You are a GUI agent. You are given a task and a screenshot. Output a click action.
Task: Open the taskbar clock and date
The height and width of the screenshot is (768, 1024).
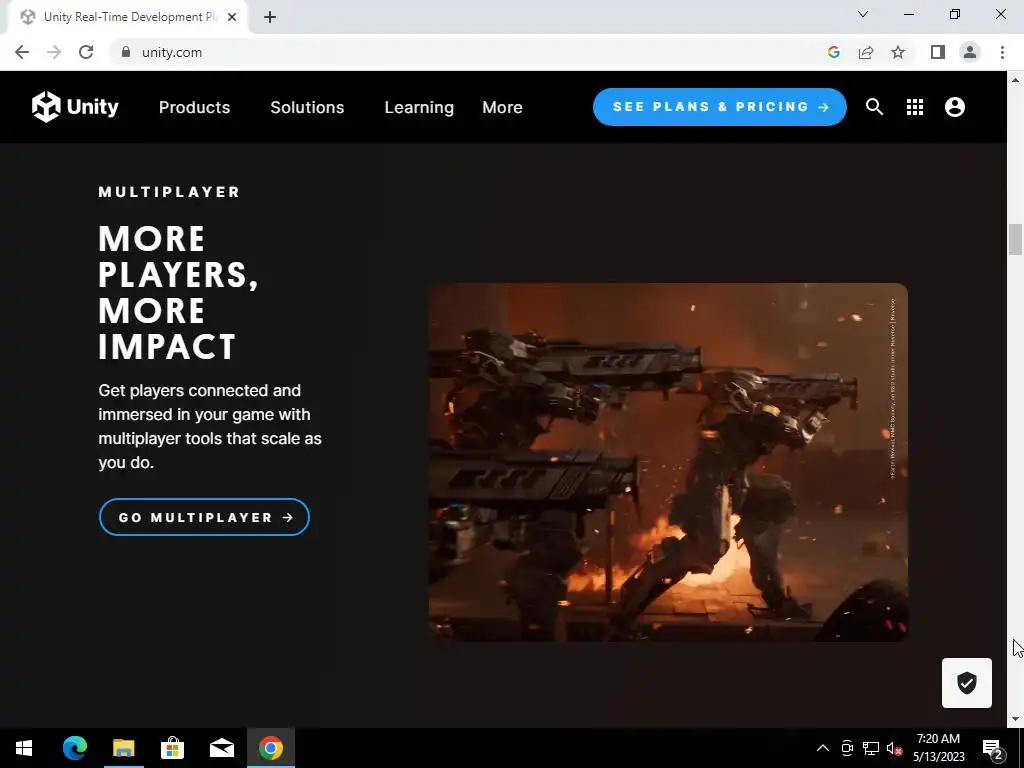[938, 748]
